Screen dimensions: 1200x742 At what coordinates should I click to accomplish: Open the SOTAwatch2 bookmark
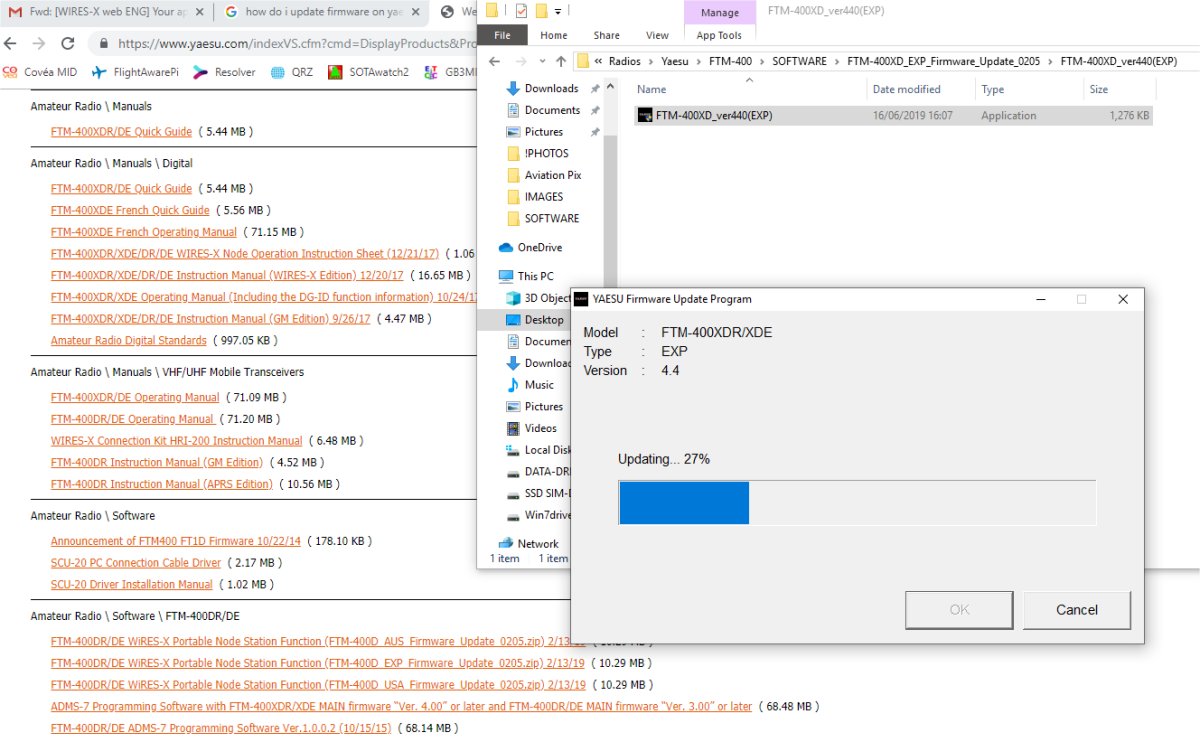click(369, 72)
